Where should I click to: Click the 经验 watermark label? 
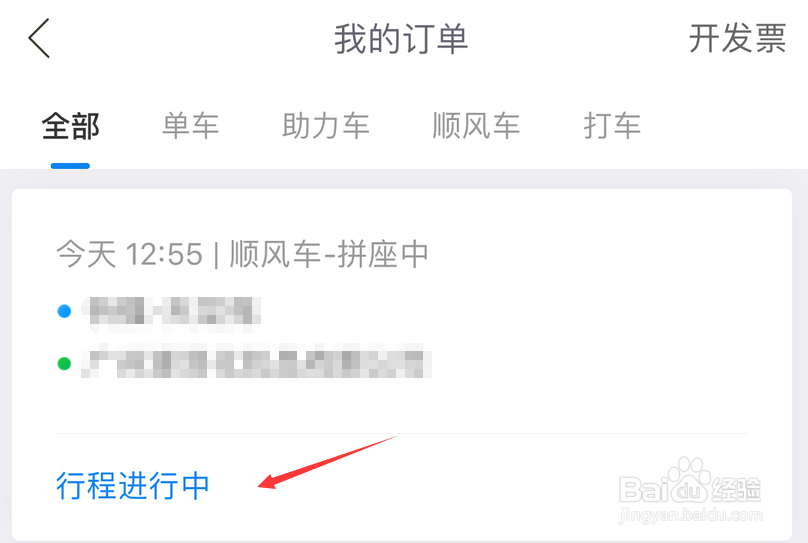click(736, 489)
